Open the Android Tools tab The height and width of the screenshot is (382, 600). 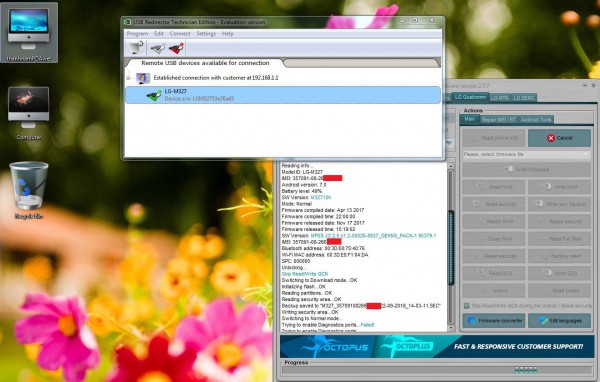(x=536, y=120)
